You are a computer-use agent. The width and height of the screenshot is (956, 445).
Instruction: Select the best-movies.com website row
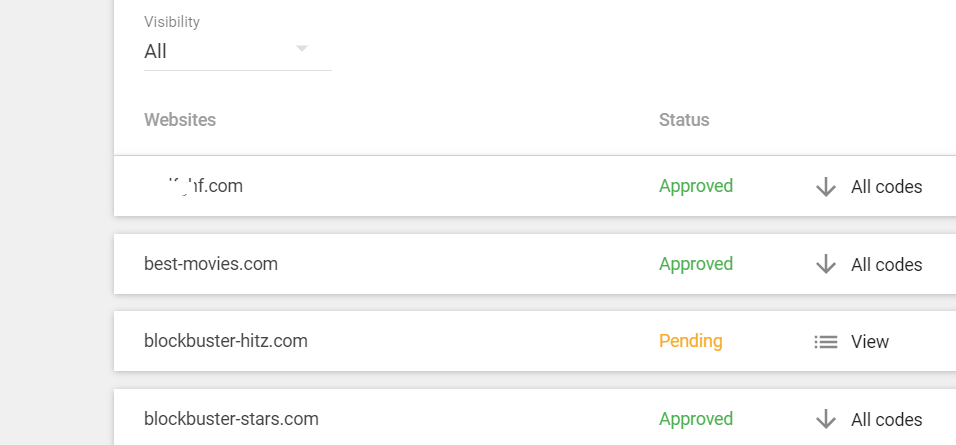[x=211, y=264]
